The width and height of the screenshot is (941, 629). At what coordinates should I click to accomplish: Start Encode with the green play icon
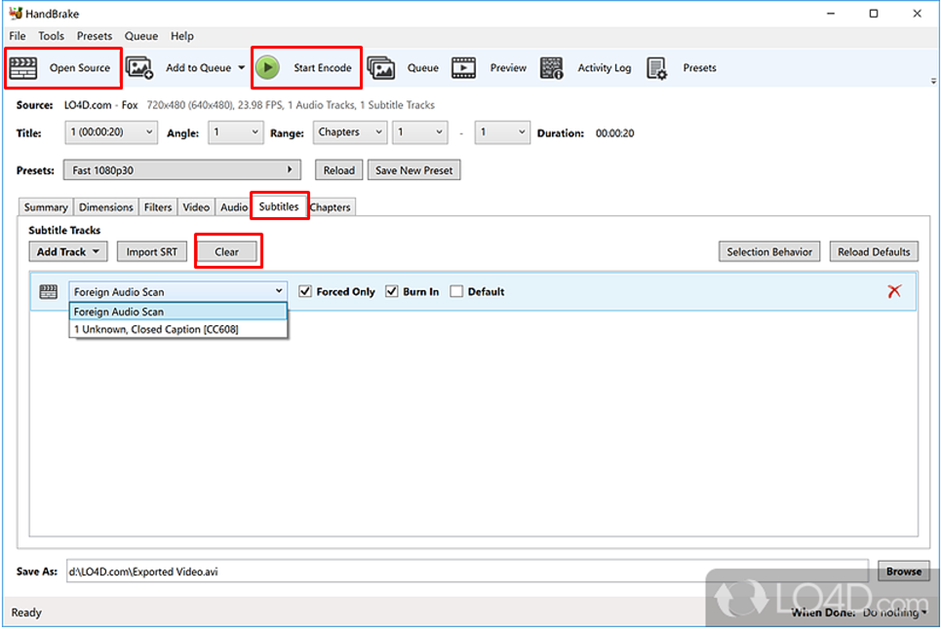tap(267, 67)
